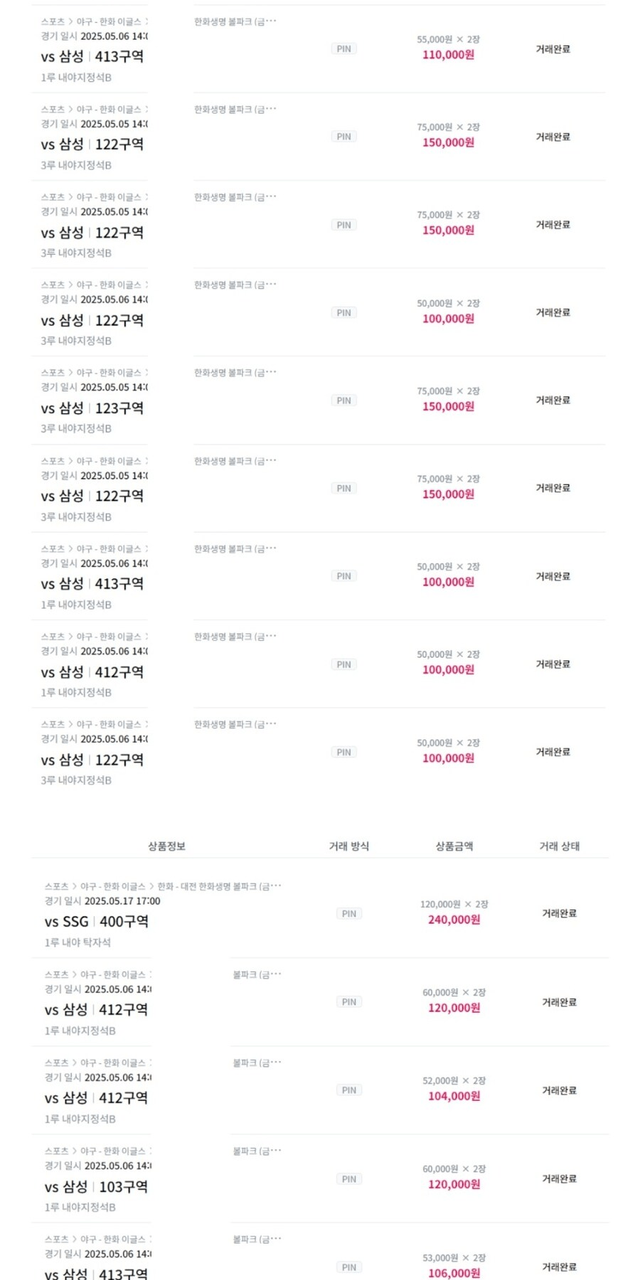This screenshot has width=640, height=1280.
Task: Click the 1루 내야 탁자석 seat label
Action: click(78, 942)
